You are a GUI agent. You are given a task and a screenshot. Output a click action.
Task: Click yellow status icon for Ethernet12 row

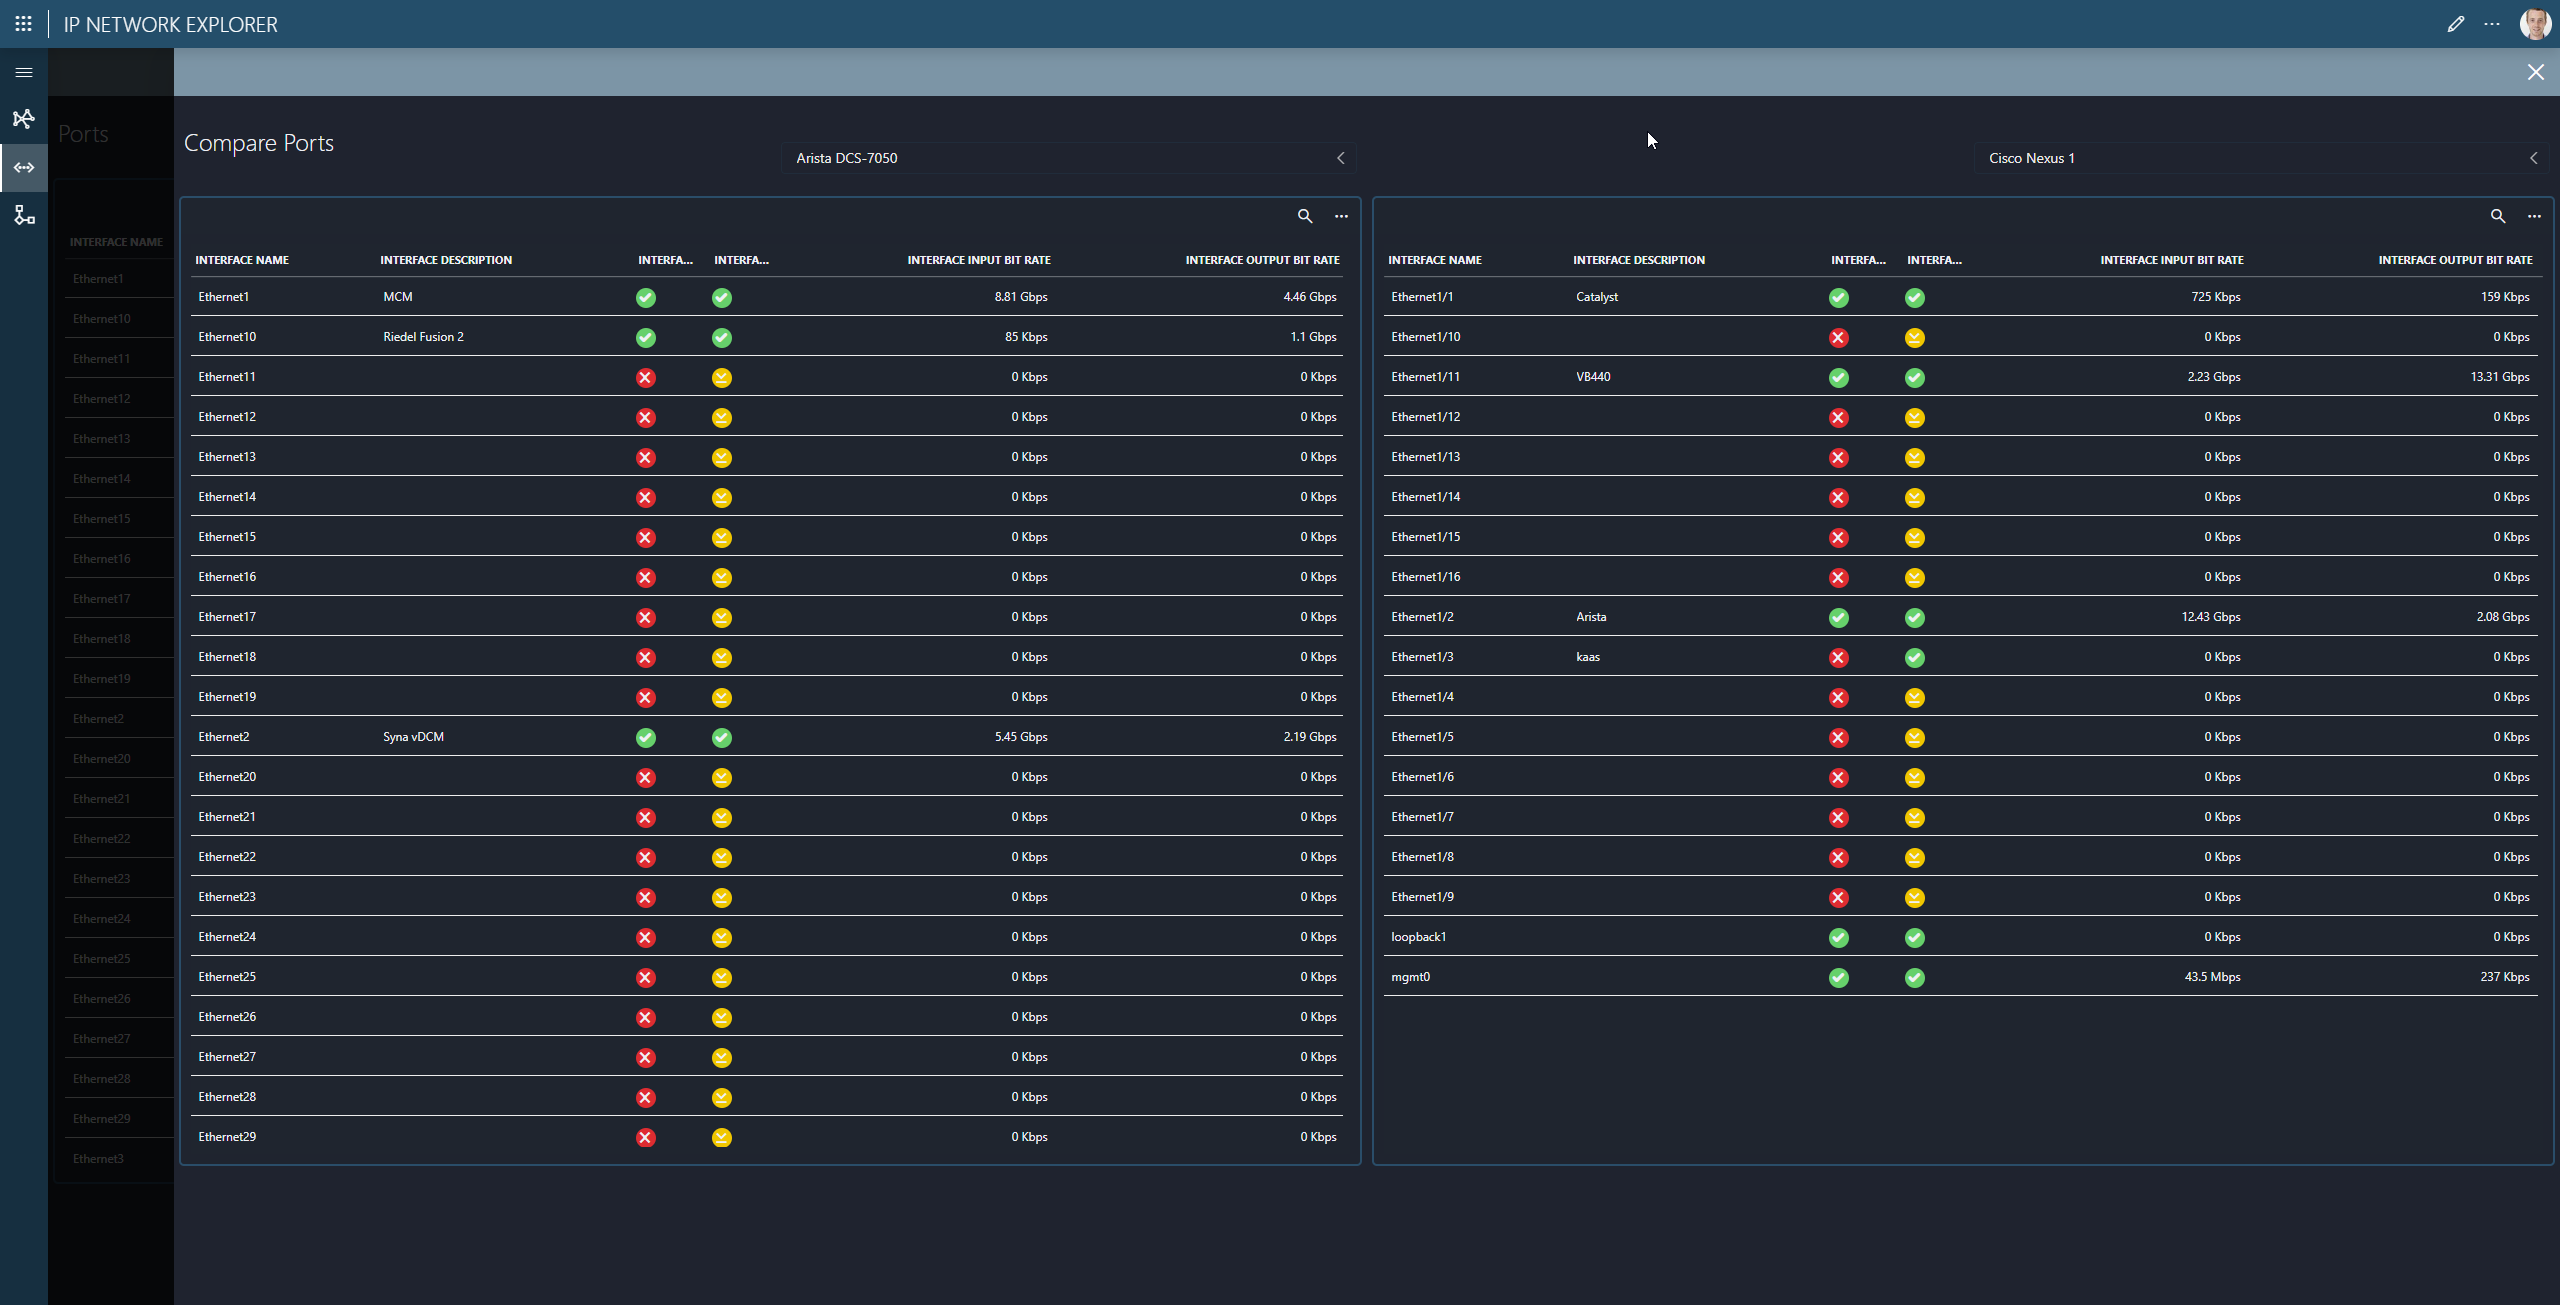pyautogui.click(x=722, y=418)
